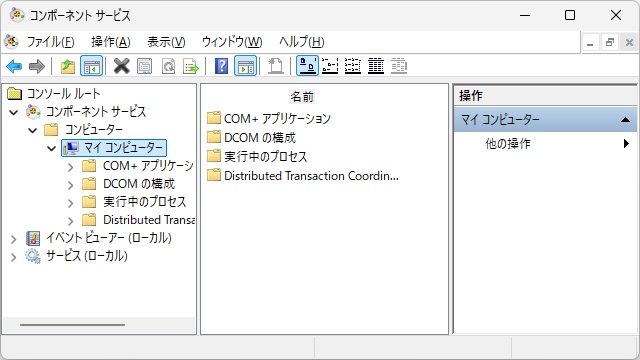Select DCOM の構成 tree item
Screen dimensions: 640x360
pos(139,184)
